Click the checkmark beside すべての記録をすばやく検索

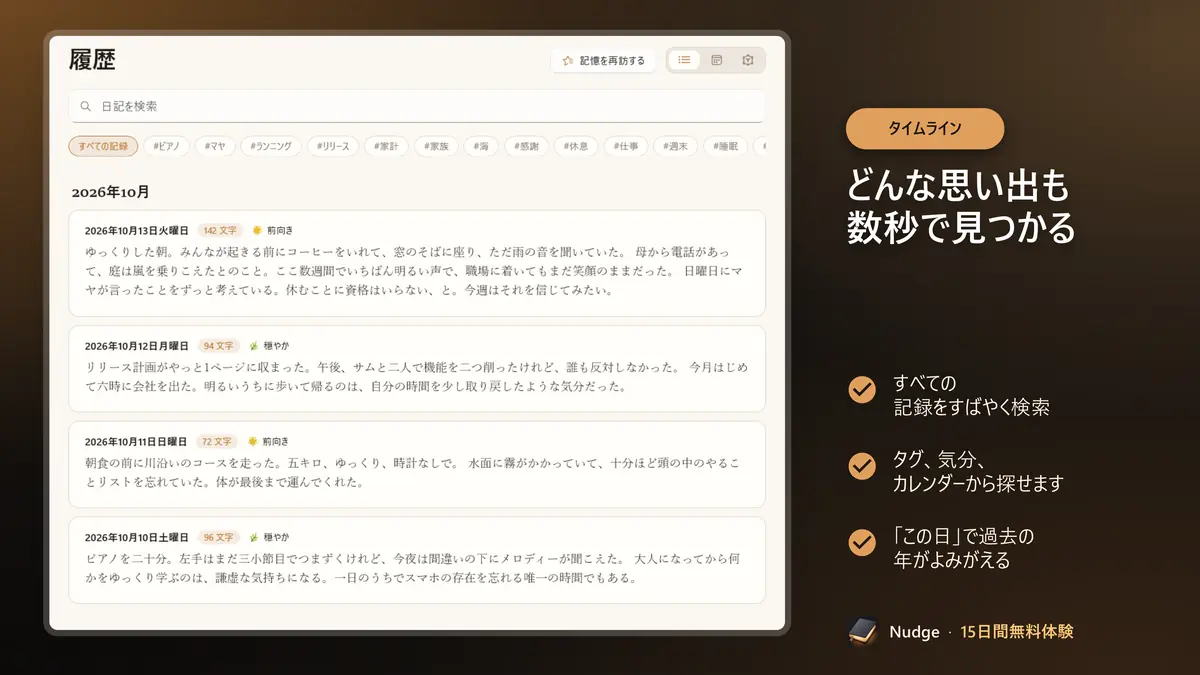(862, 390)
